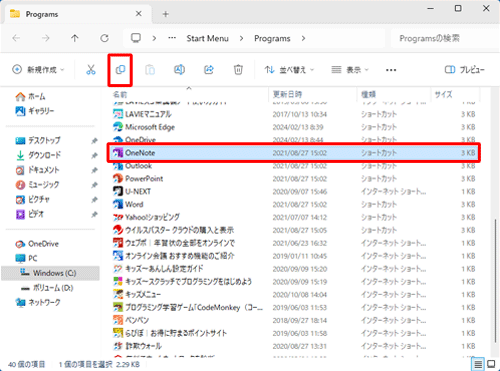Unpin デスクトップ with its pin icon
The height and width of the screenshot is (371, 500).
coord(94,141)
